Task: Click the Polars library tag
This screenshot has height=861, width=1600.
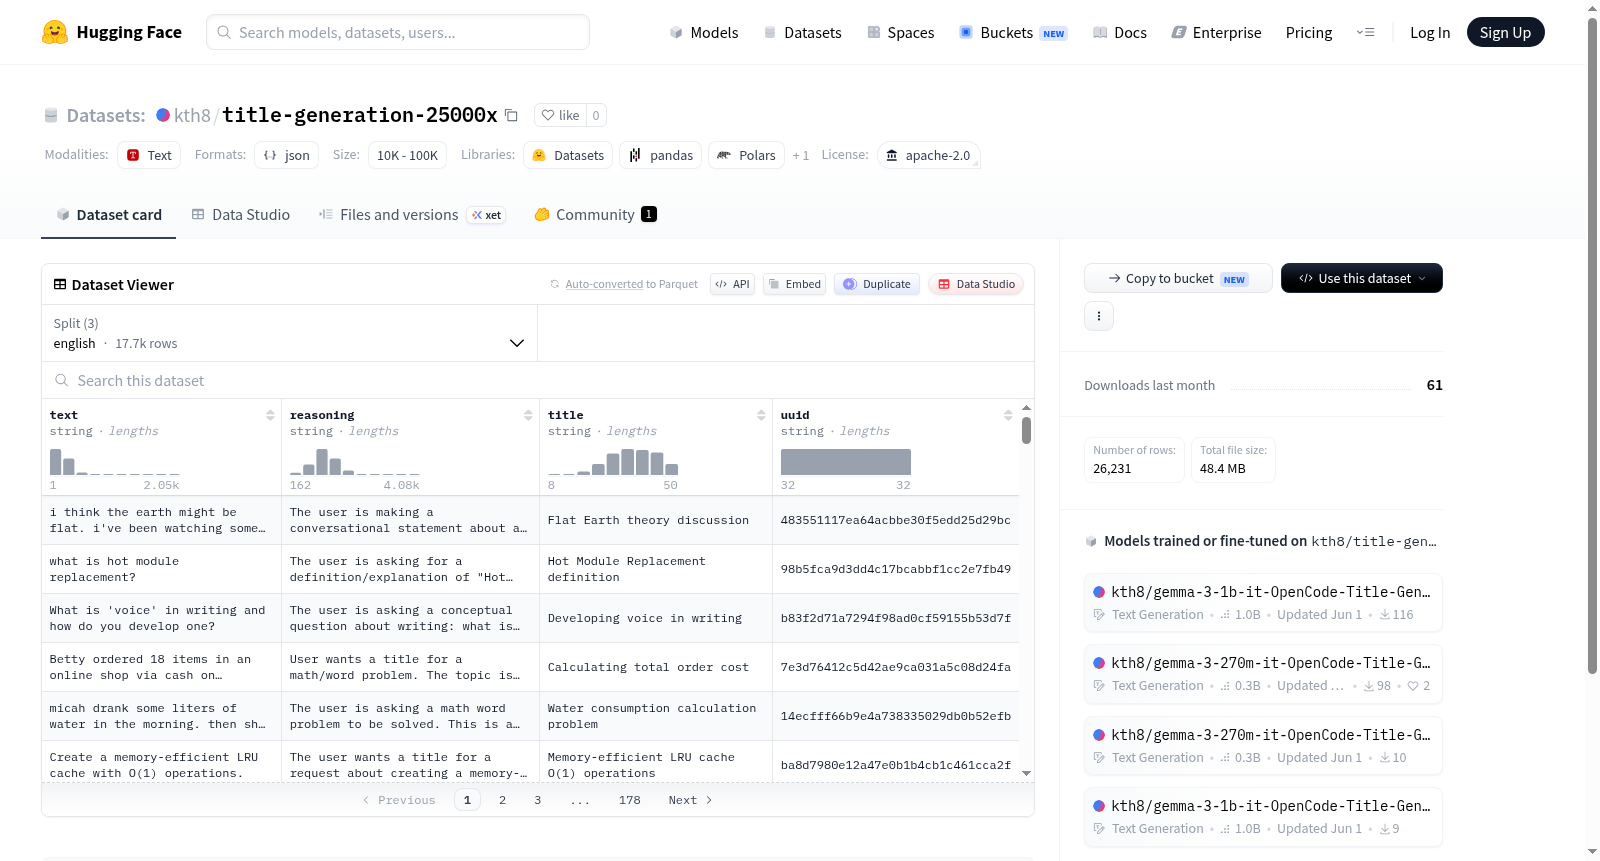Action: tap(747, 155)
